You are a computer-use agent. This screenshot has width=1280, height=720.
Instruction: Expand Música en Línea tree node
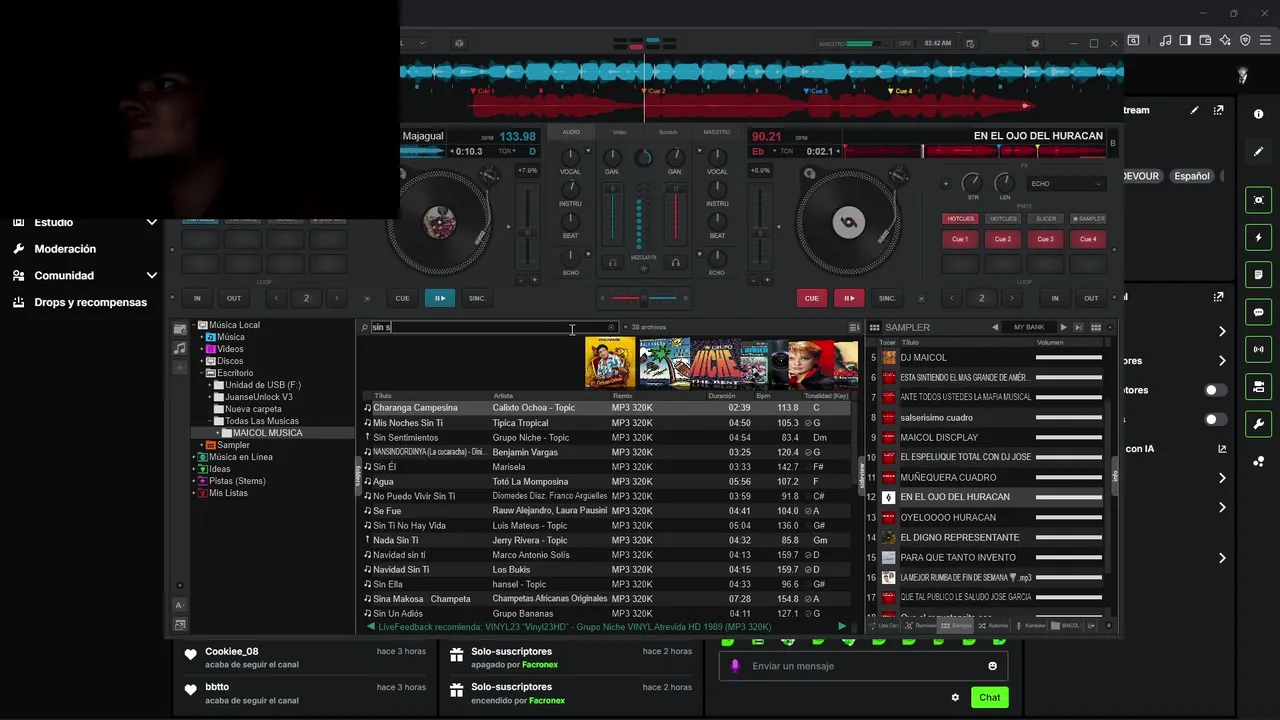point(193,457)
